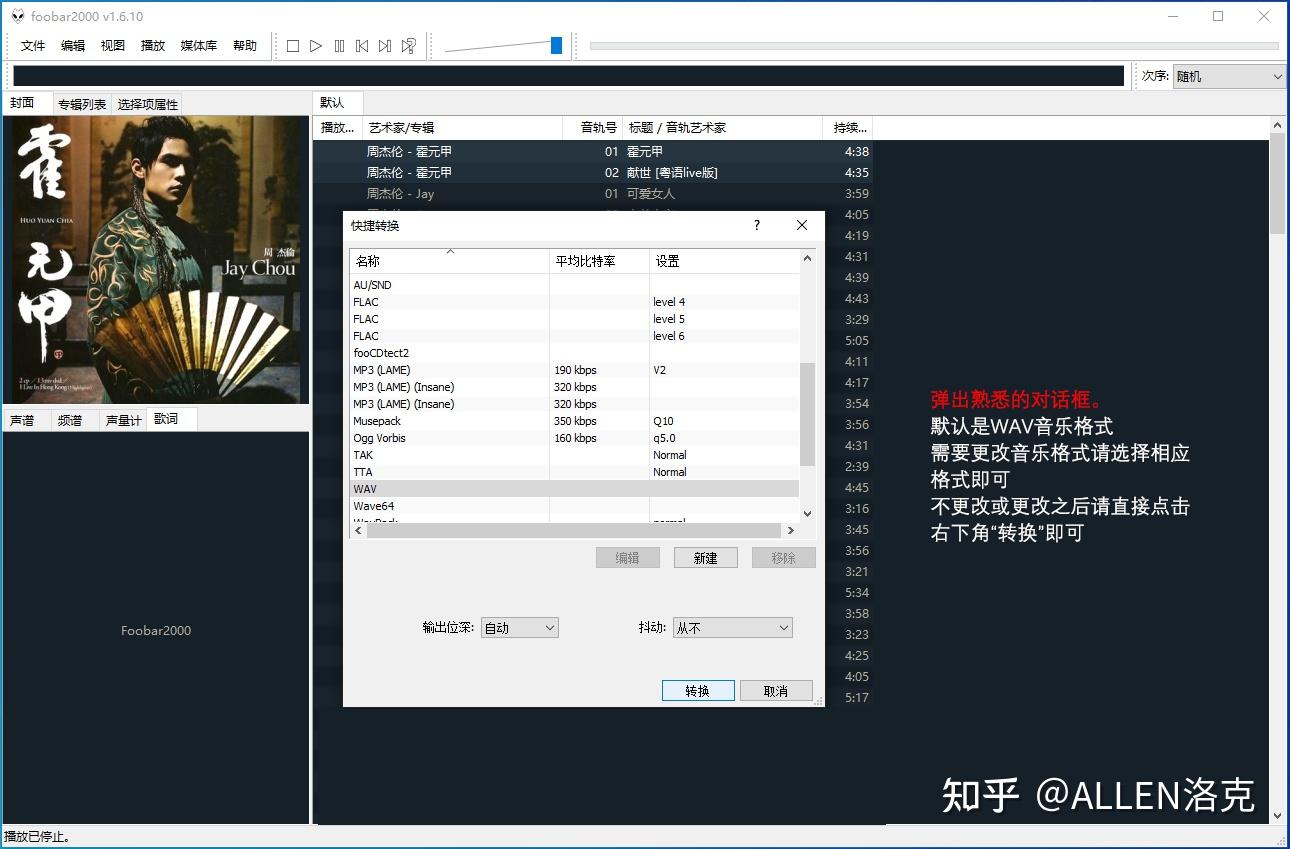Open the 视图 menu

[x=113, y=46]
